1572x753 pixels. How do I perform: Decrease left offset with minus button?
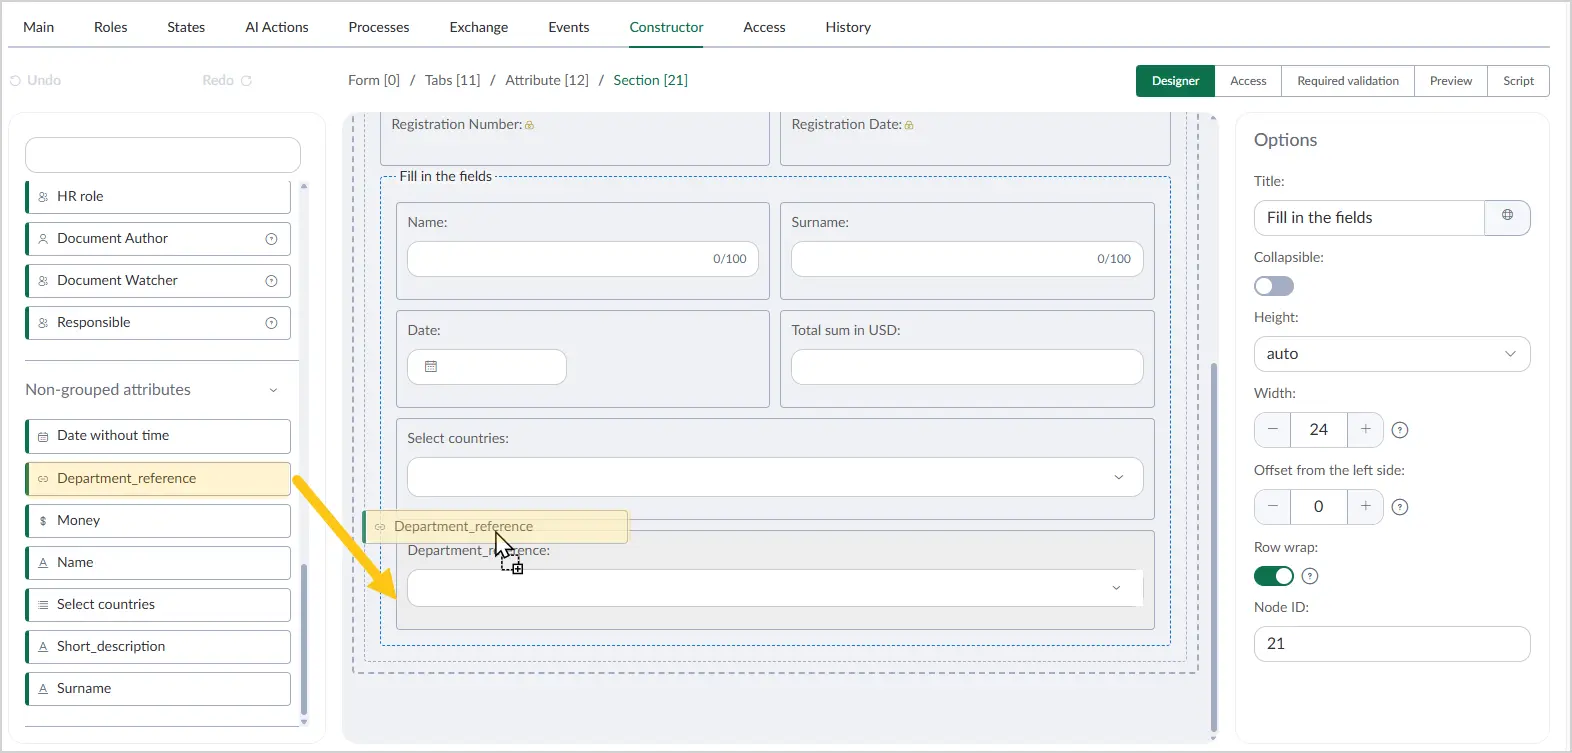(x=1272, y=506)
